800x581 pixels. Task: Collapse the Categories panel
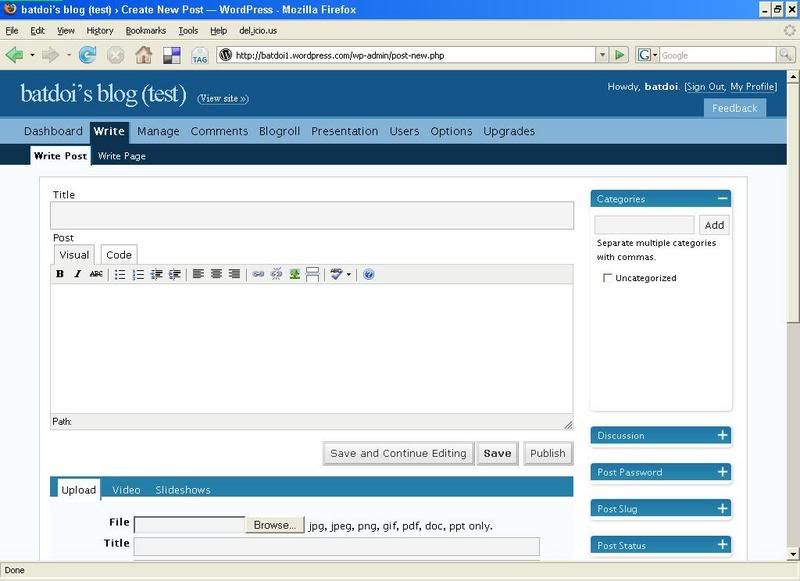(x=722, y=199)
